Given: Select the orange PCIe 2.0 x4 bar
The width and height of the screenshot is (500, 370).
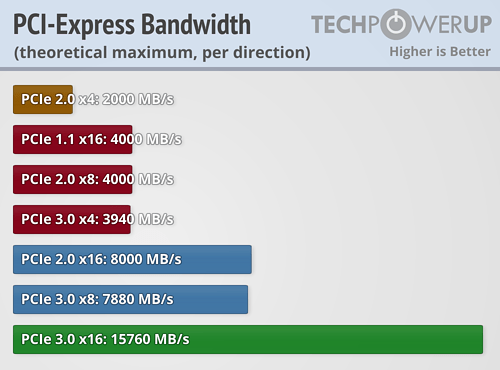Looking at the screenshot, I should click(x=43, y=99).
